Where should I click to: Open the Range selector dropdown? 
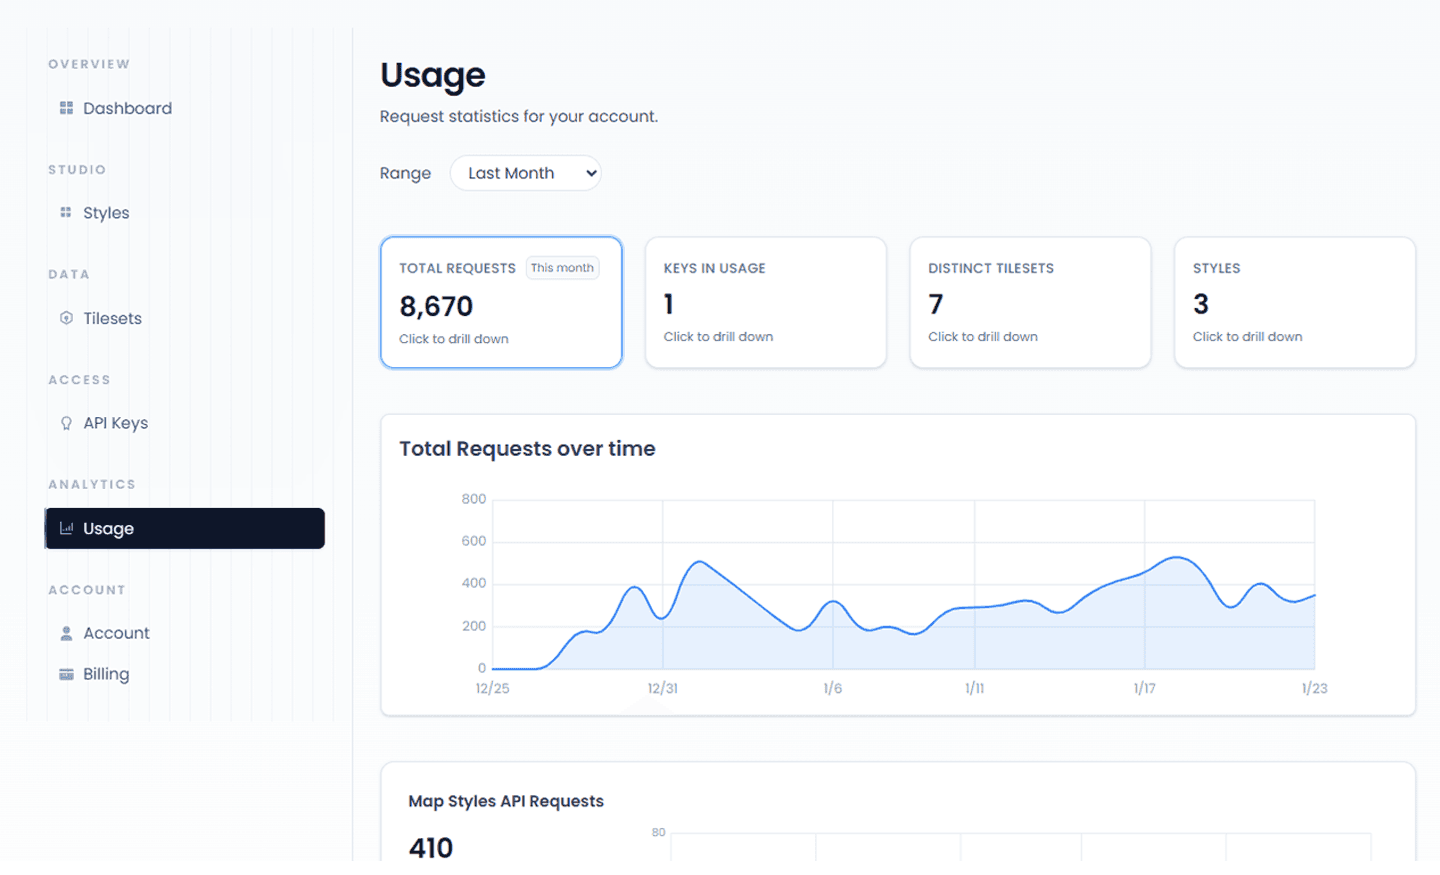[525, 173]
